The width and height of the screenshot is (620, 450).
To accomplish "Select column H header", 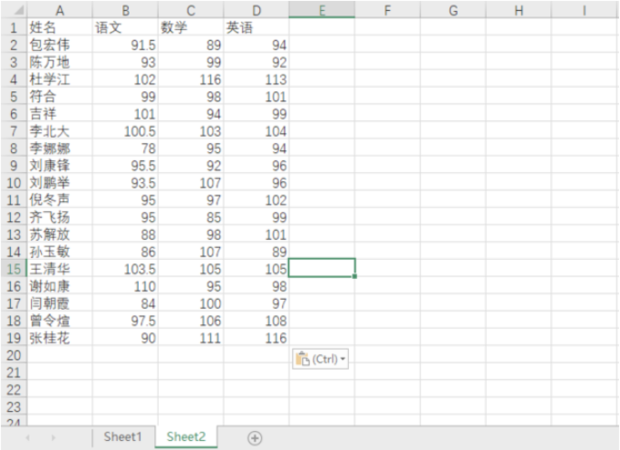I will (519, 10).
